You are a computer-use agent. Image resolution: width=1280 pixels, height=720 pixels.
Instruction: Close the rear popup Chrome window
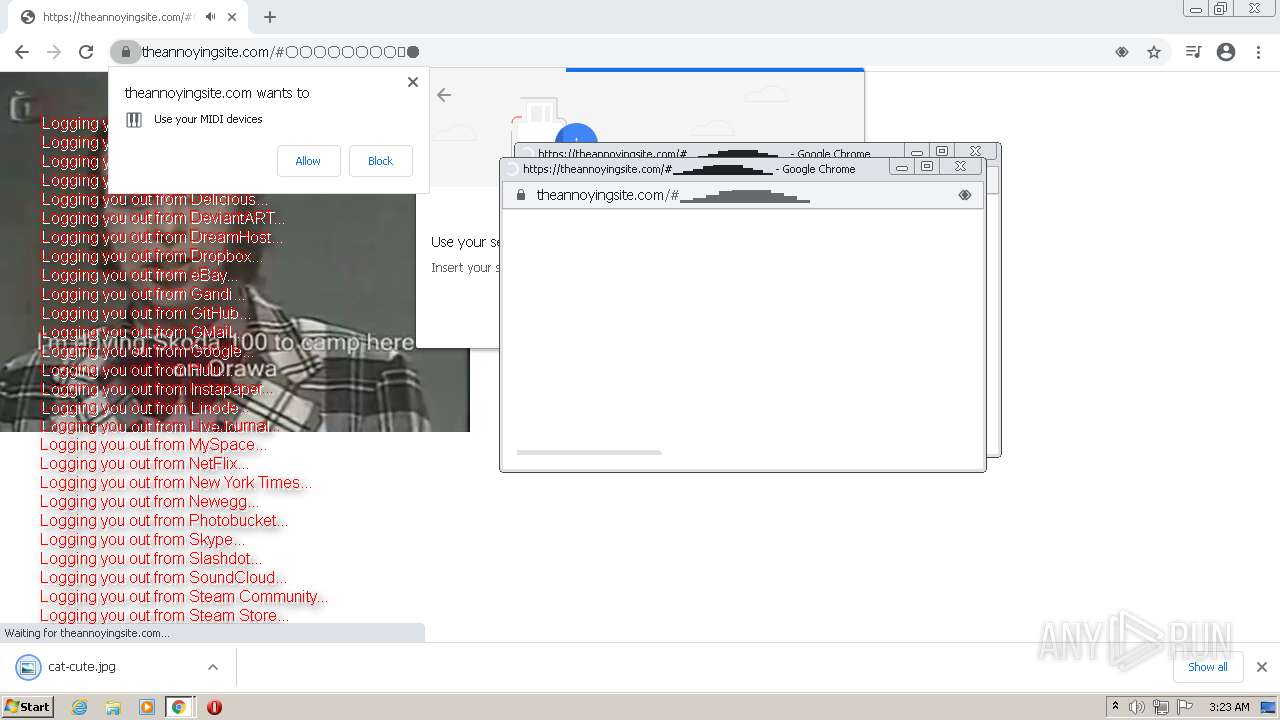975,152
